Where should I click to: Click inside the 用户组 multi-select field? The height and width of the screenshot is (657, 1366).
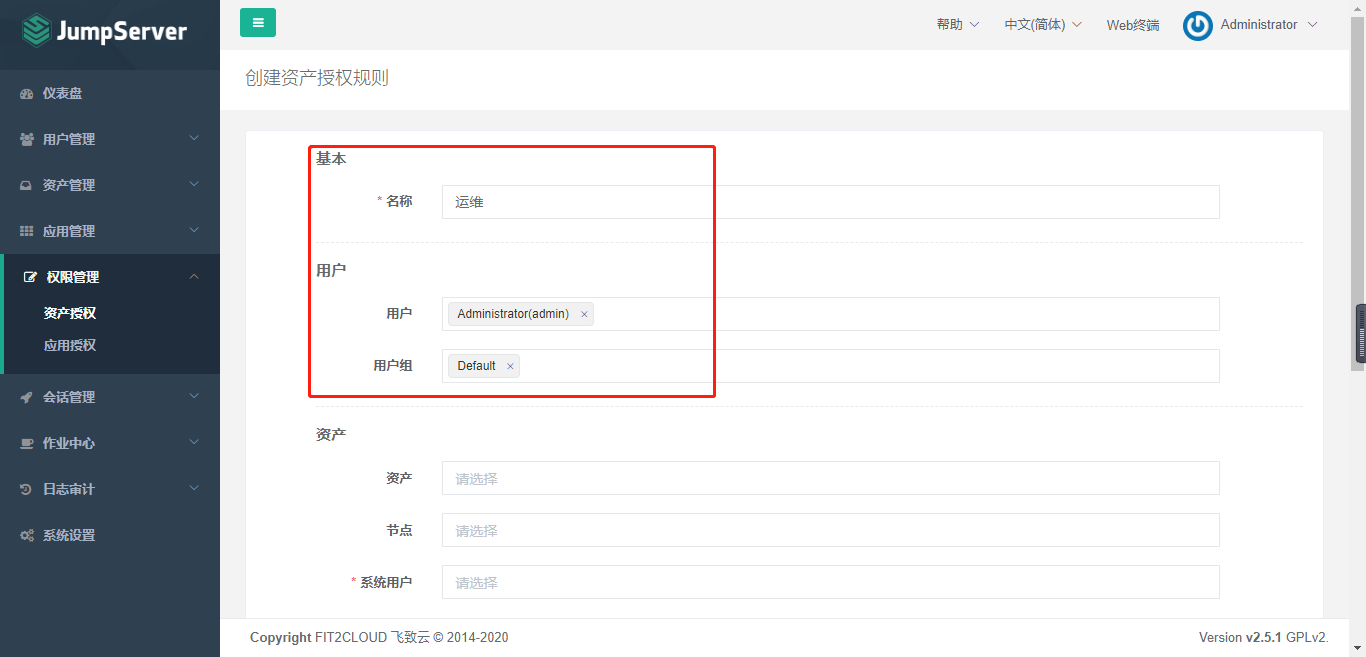pyautogui.click(x=830, y=366)
